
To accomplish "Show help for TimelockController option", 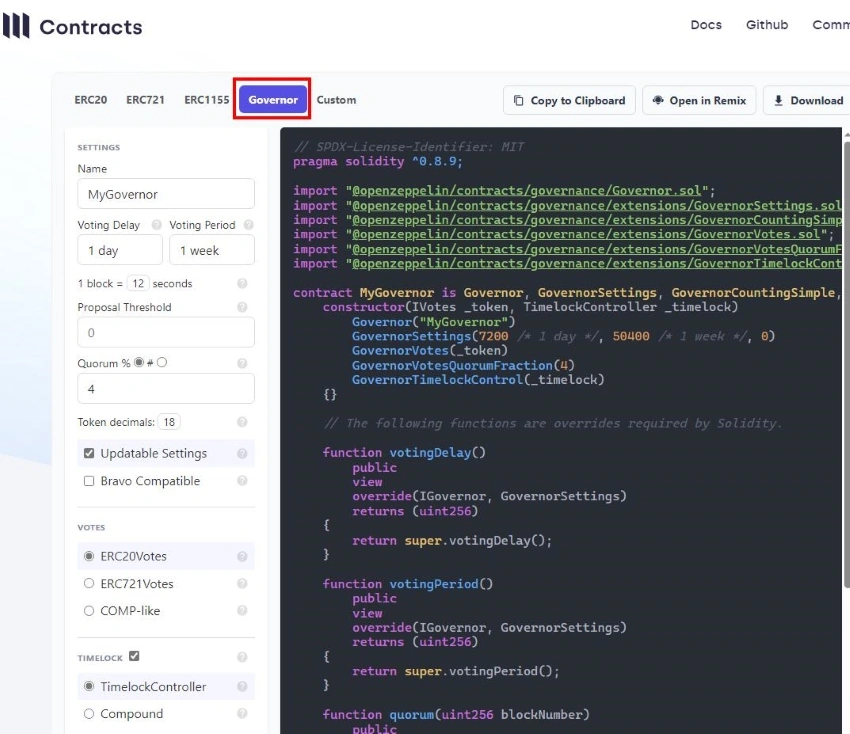I will coord(242,686).
